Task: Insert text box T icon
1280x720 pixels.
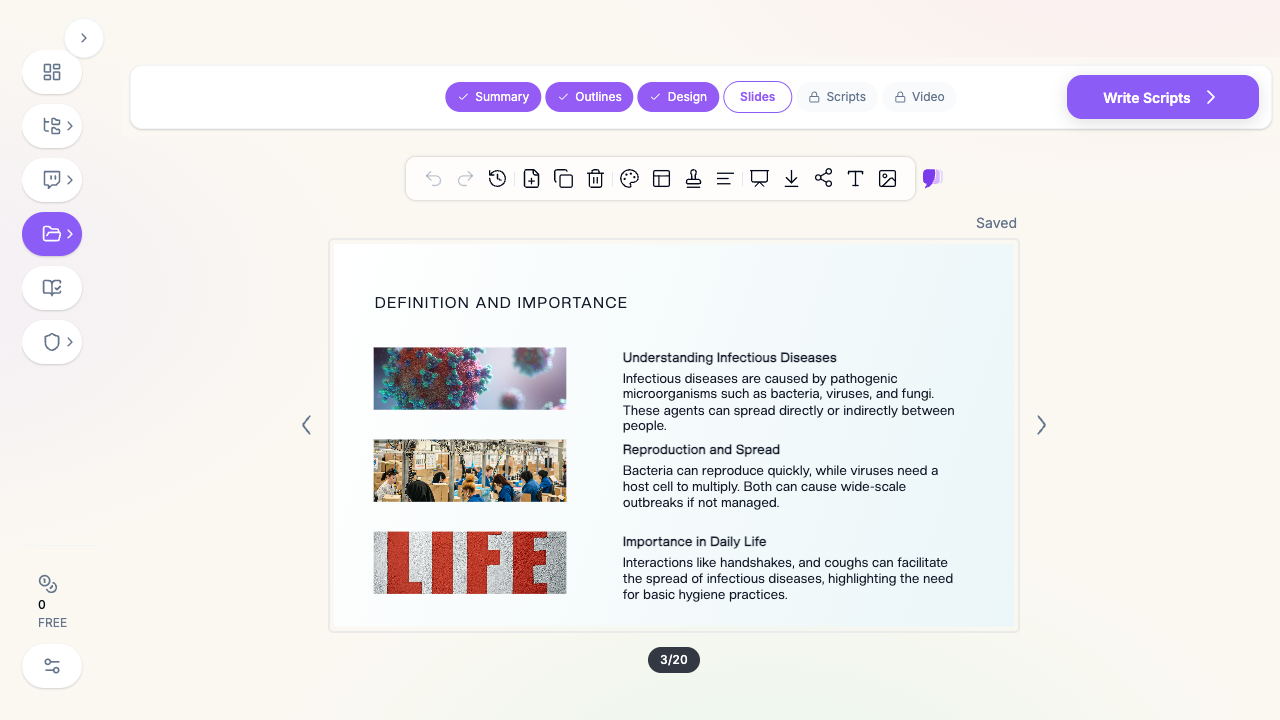Action: point(855,179)
